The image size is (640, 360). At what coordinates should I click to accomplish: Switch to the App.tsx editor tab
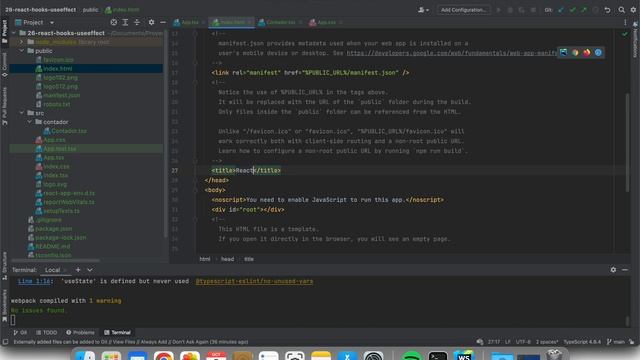coord(189,22)
